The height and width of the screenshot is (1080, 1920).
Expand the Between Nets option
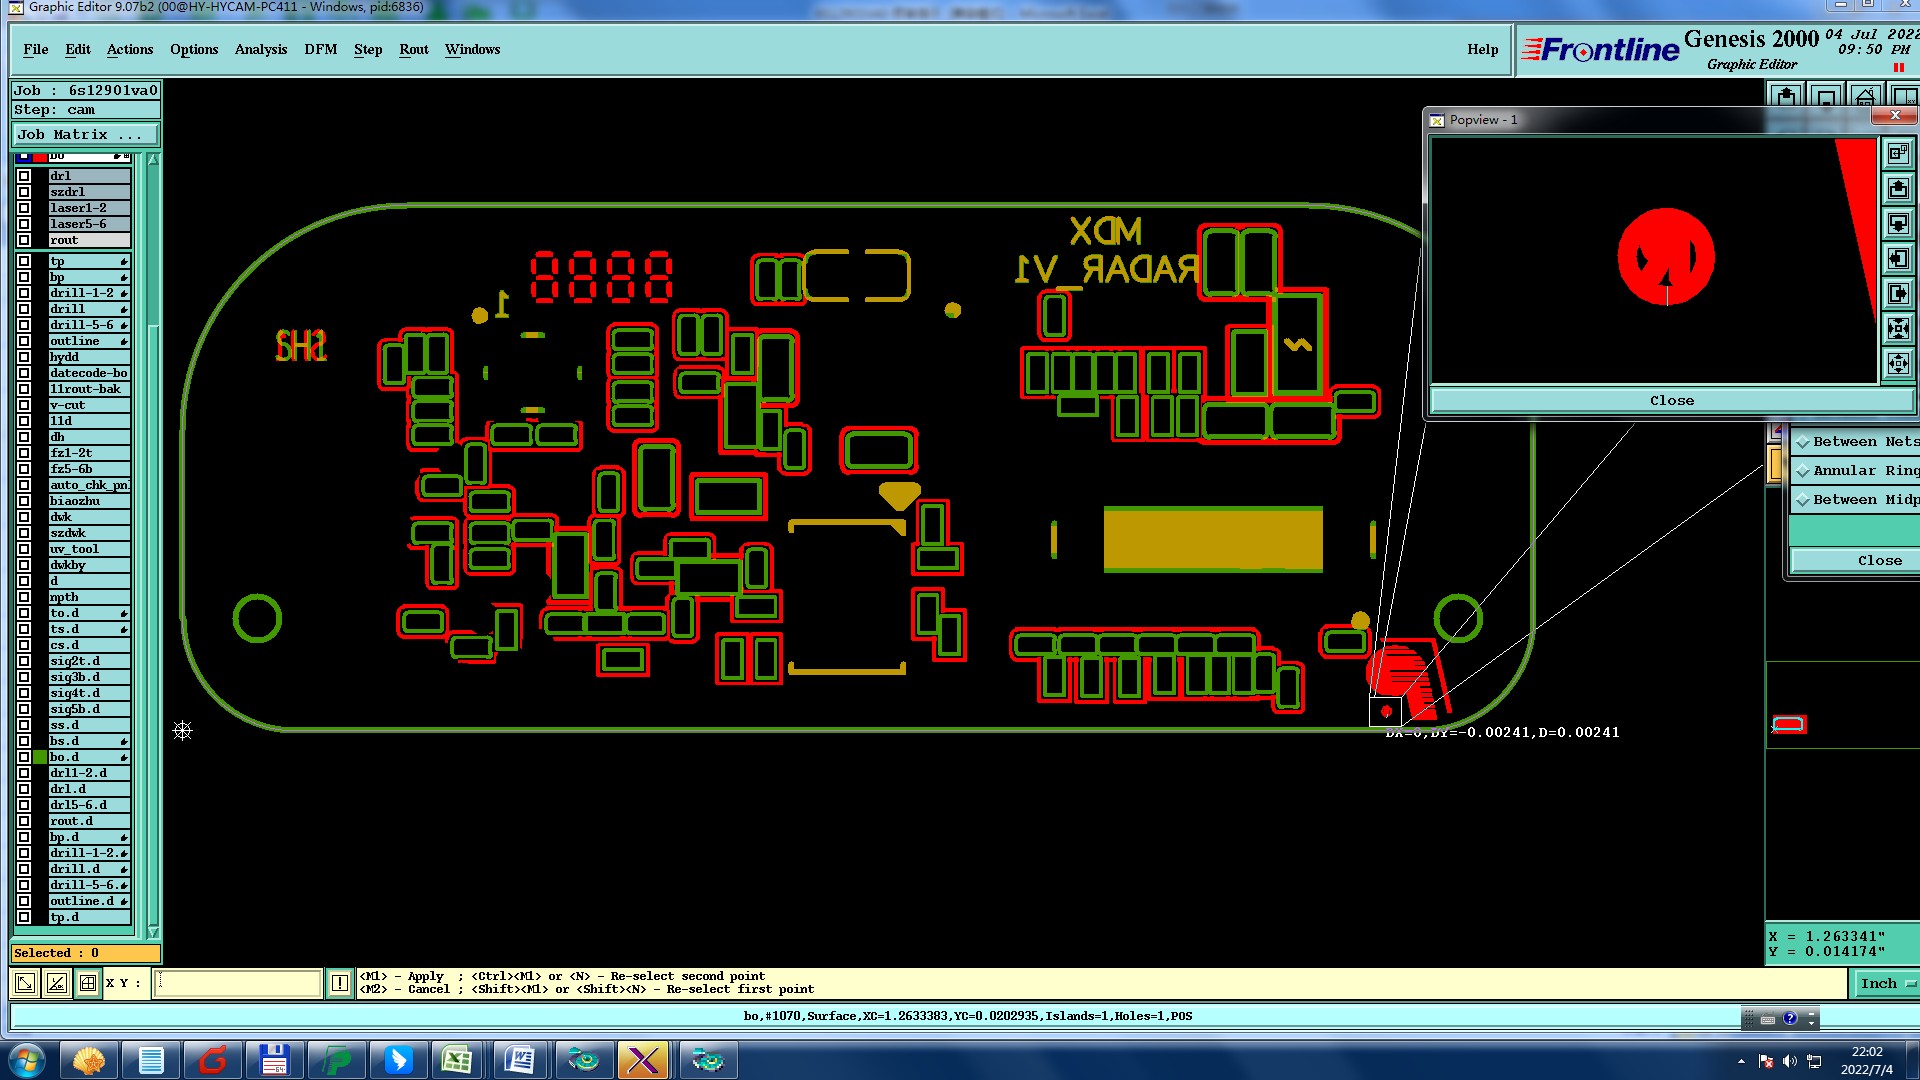click(x=1803, y=442)
